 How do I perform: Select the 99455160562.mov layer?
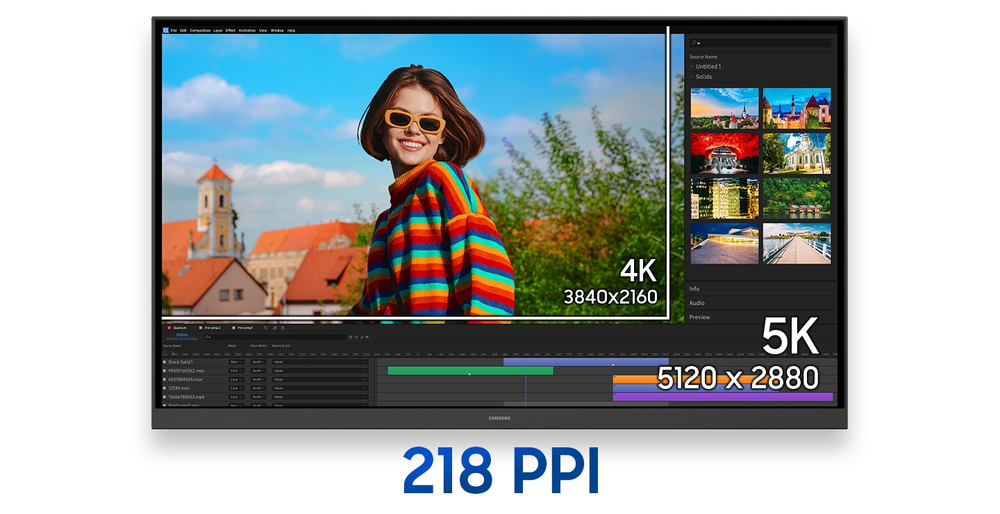click(186, 371)
